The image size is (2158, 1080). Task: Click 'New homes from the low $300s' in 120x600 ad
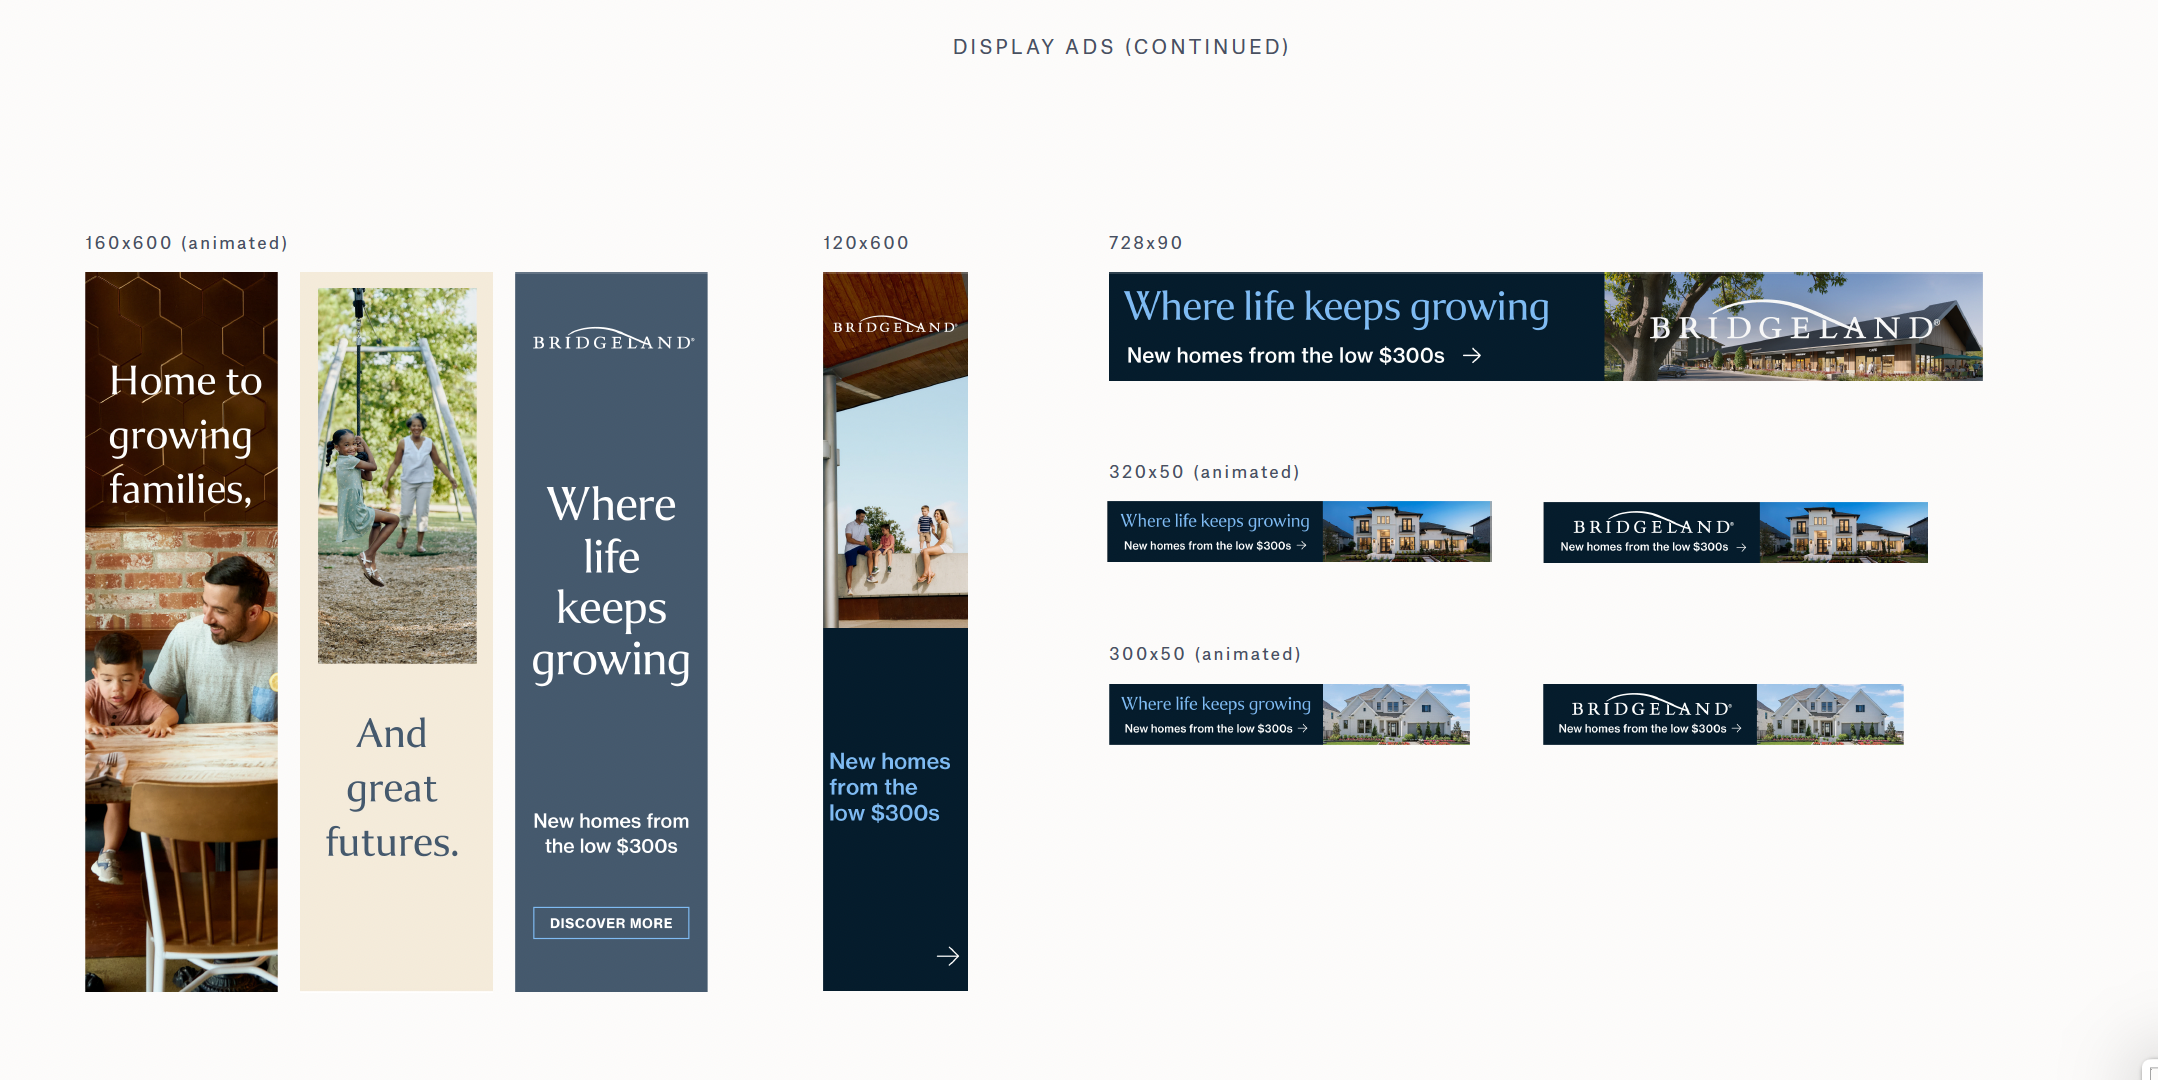[x=889, y=787]
